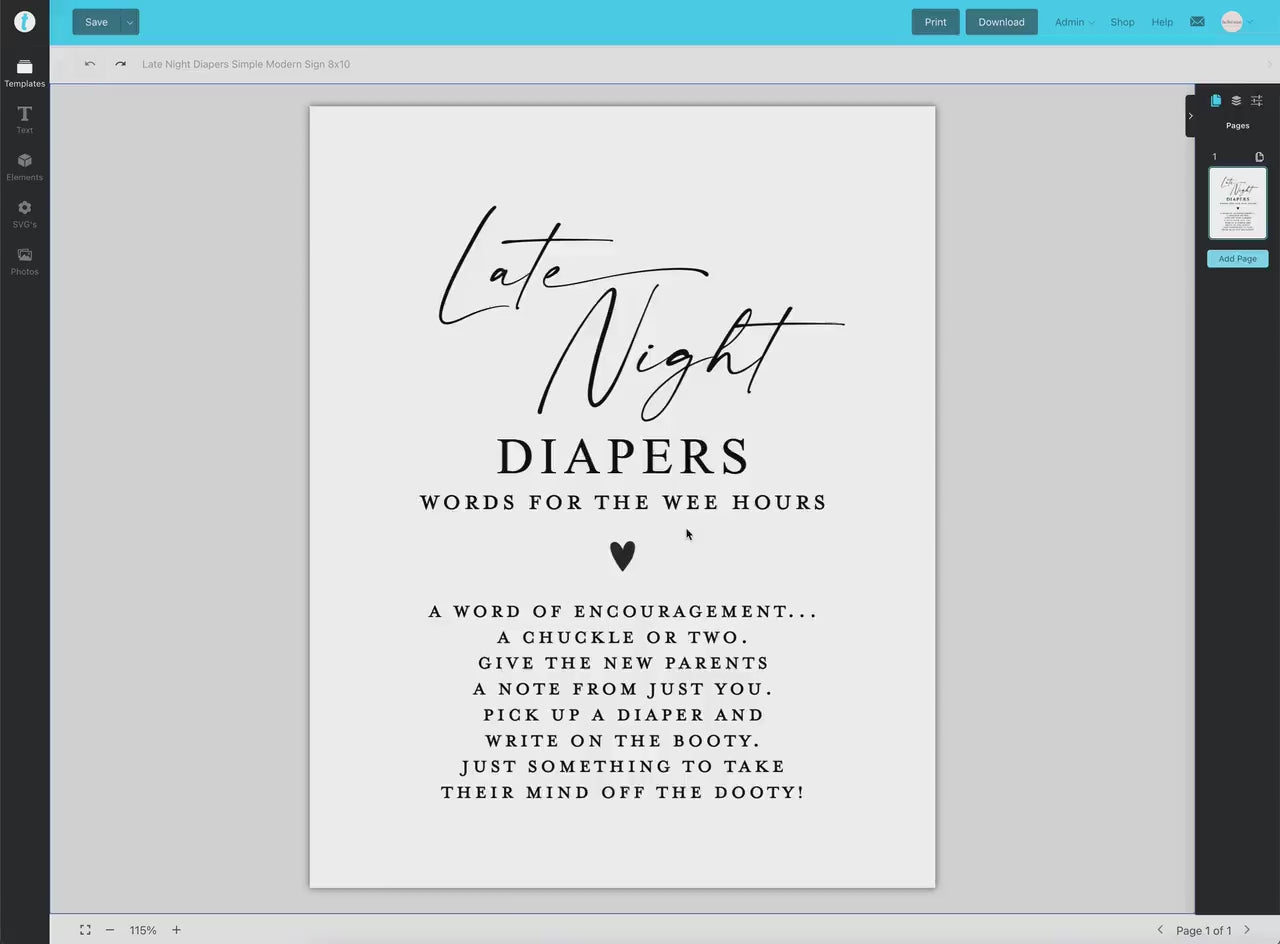This screenshot has width=1280, height=944.
Task: Select the line 'A CHUCKLE OR TWO.'
Action: coord(623,637)
